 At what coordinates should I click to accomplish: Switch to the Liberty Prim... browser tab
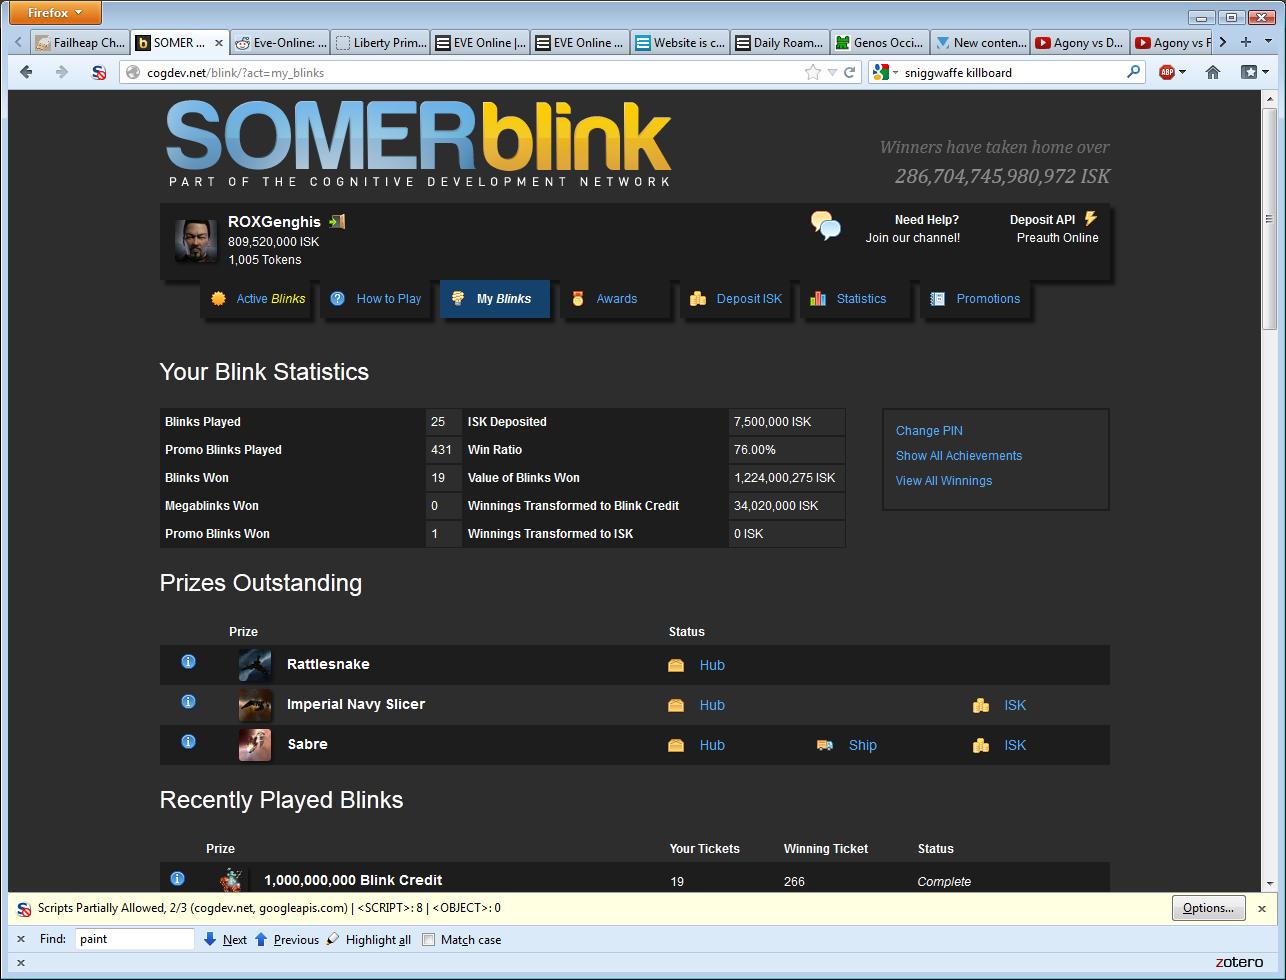click(x=381, y=42)
